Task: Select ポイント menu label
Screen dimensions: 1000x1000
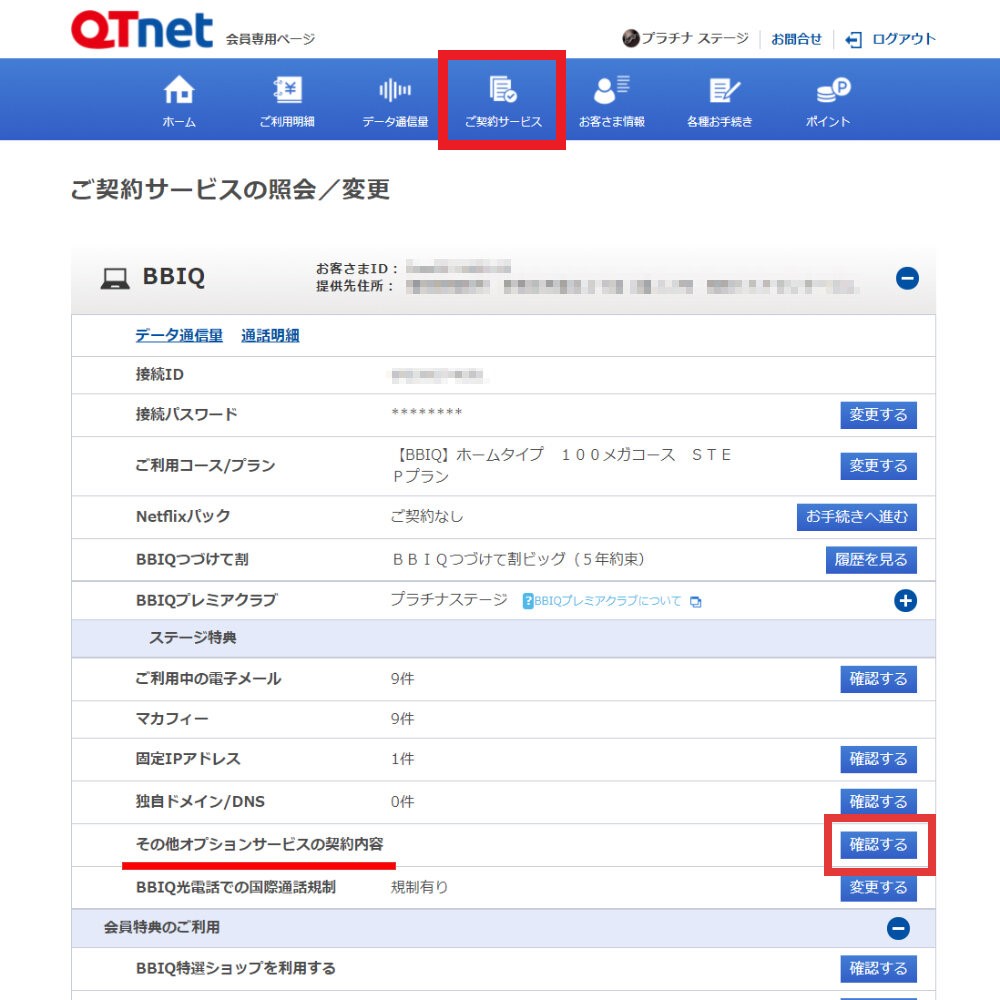Action: coord(828,122)
